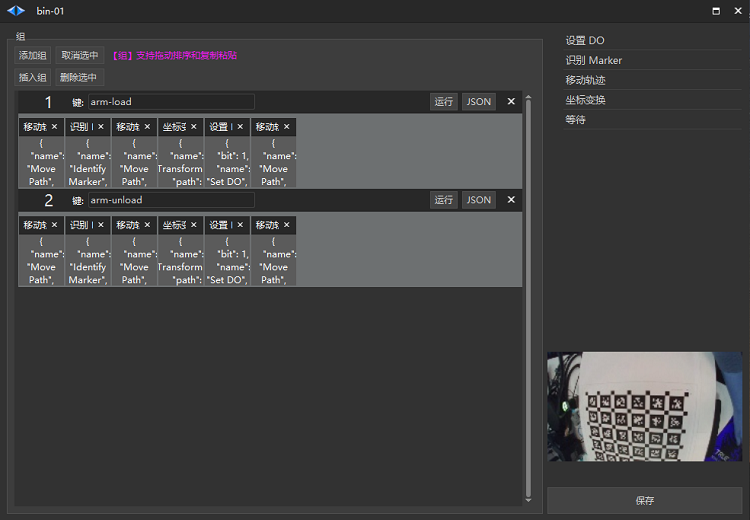750x520 pixels.
Task: Click 插入组 to insert a group
Action: pyautogui.click(x=33, y=77)
